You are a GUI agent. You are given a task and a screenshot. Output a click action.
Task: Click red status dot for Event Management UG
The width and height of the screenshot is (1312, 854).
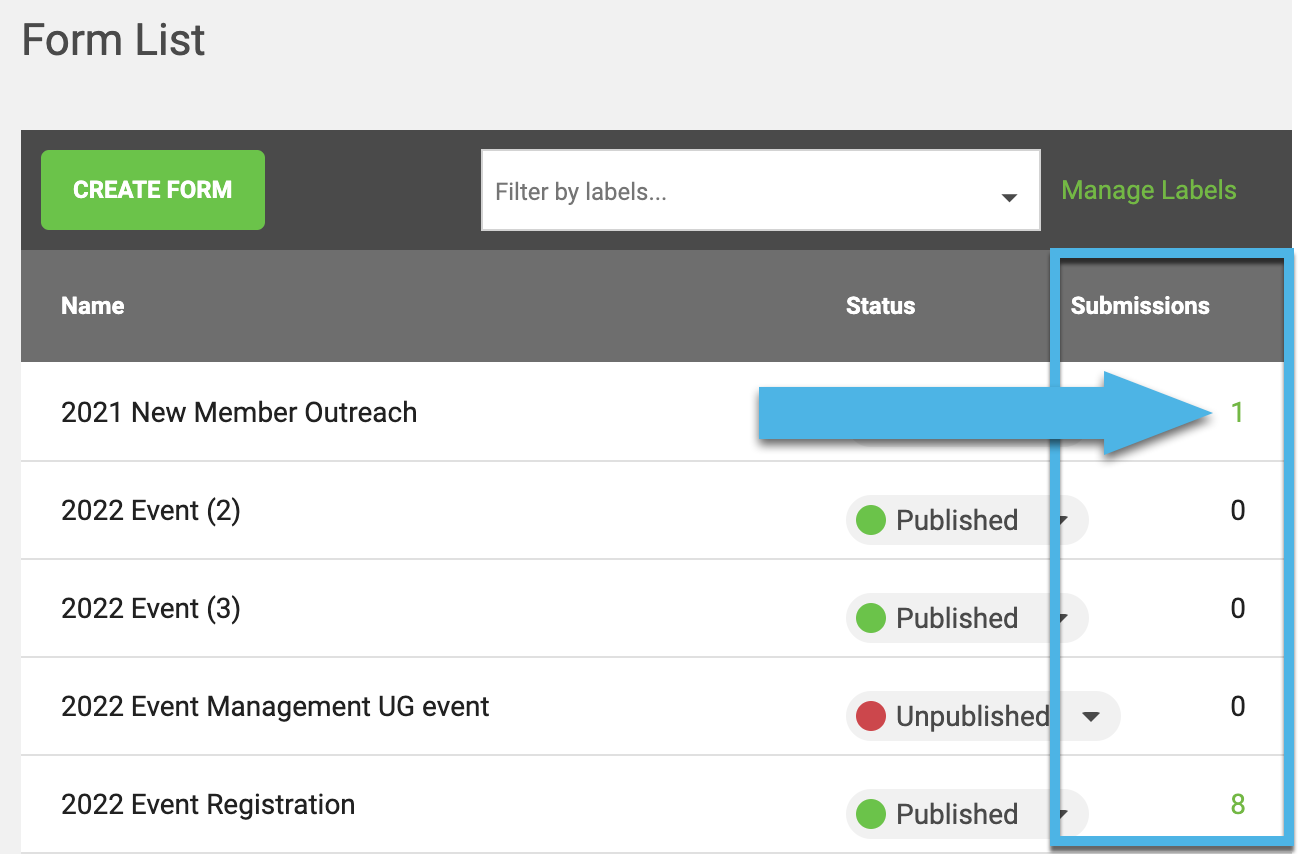pos(871,716)
